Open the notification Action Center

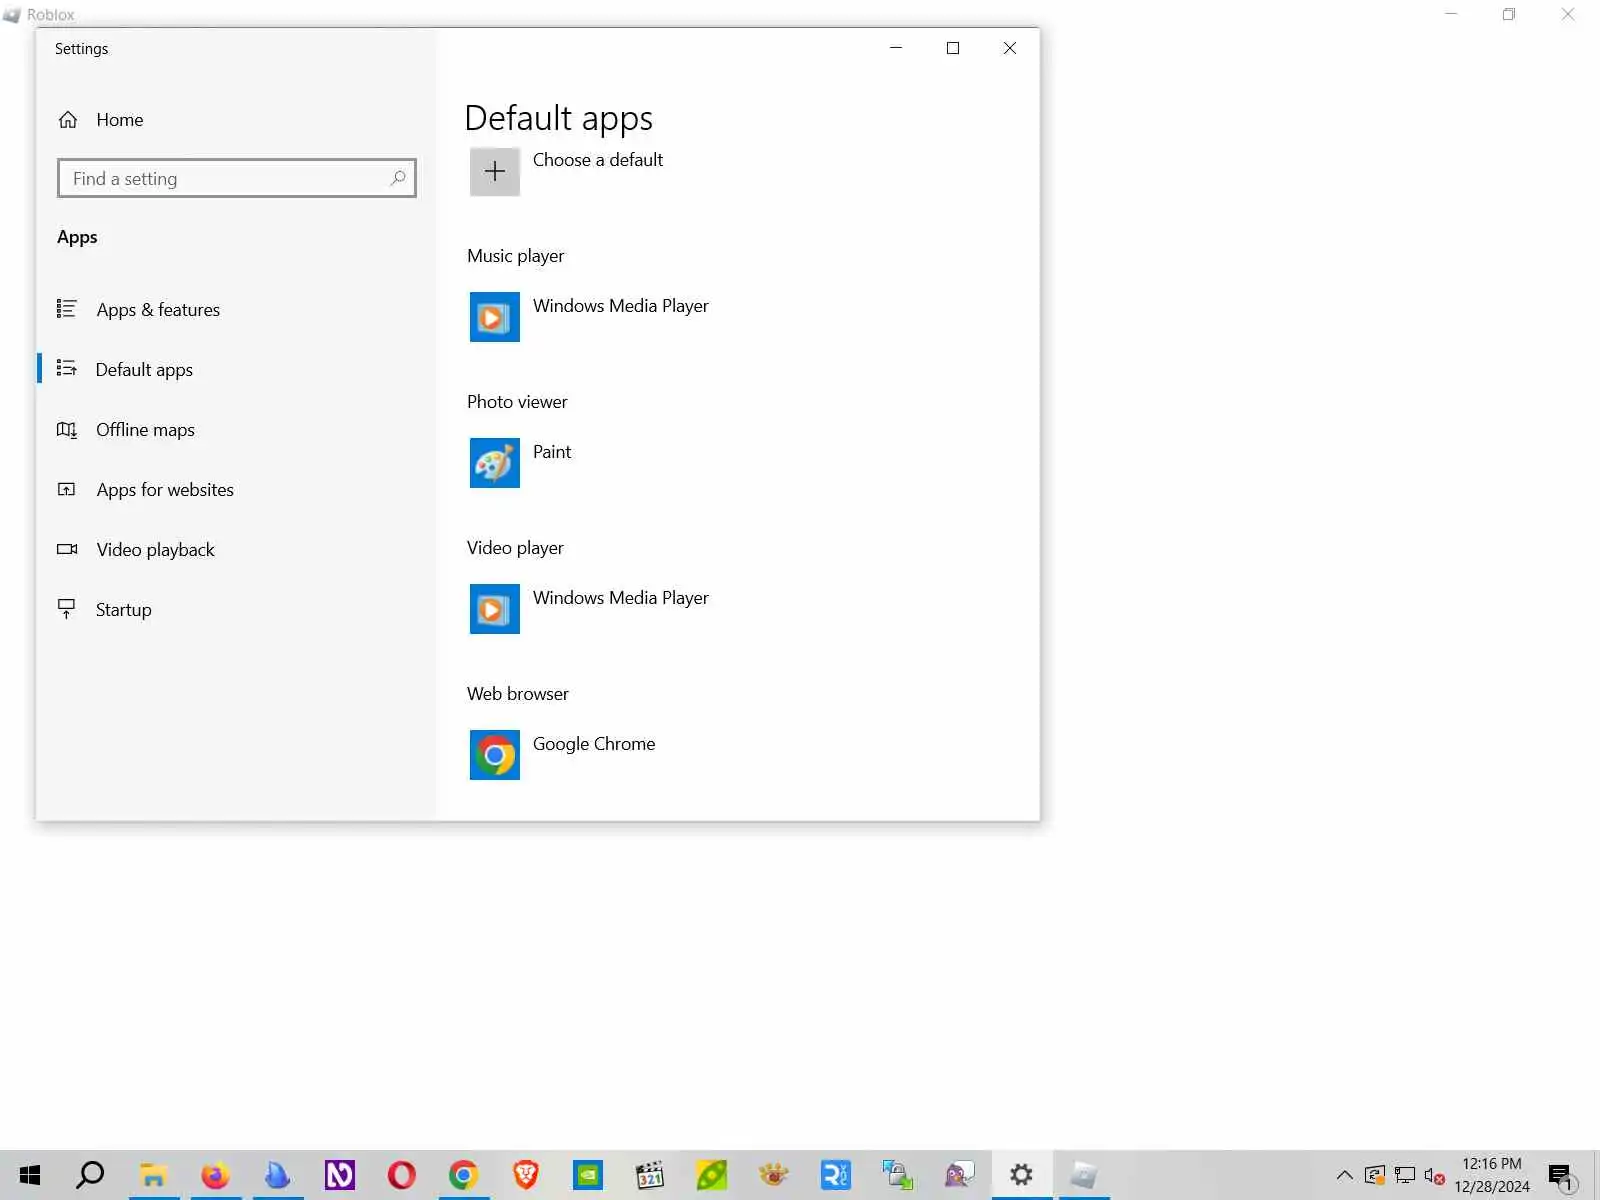pyautogui.click(x=1562, y=1175)
